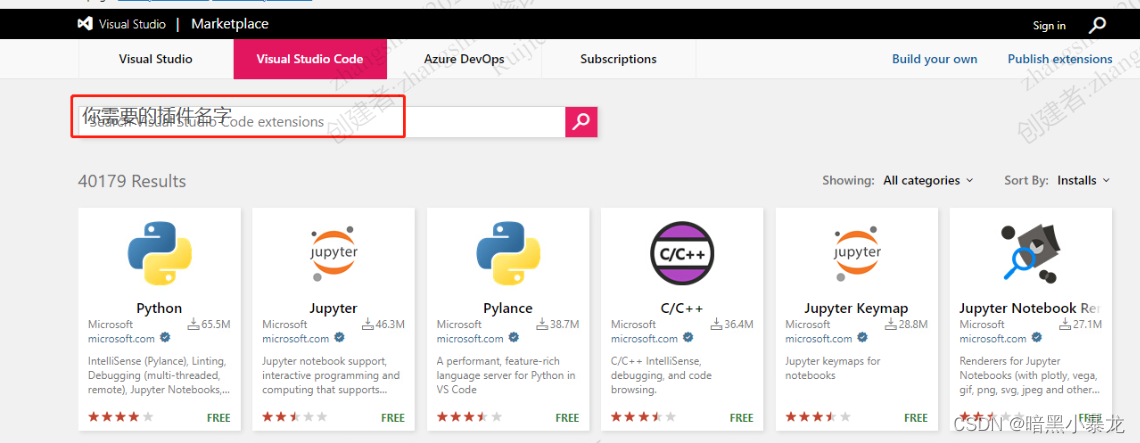Viewport: 1140px width, 443px height.
Task: Click the Marketplace header title
Action: point(230,24)
